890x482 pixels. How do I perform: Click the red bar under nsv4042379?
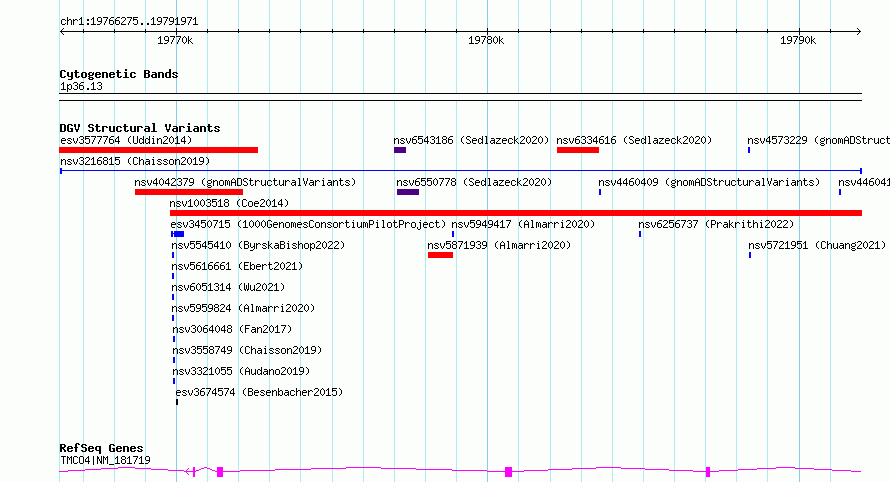189,192
